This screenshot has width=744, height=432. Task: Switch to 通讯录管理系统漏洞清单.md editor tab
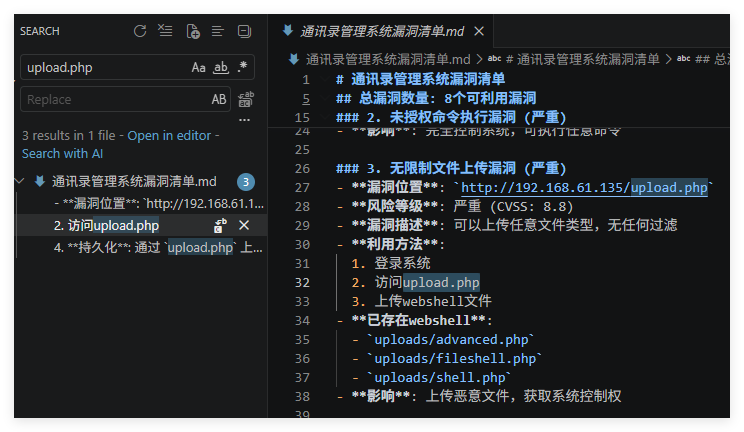[382, 31]
